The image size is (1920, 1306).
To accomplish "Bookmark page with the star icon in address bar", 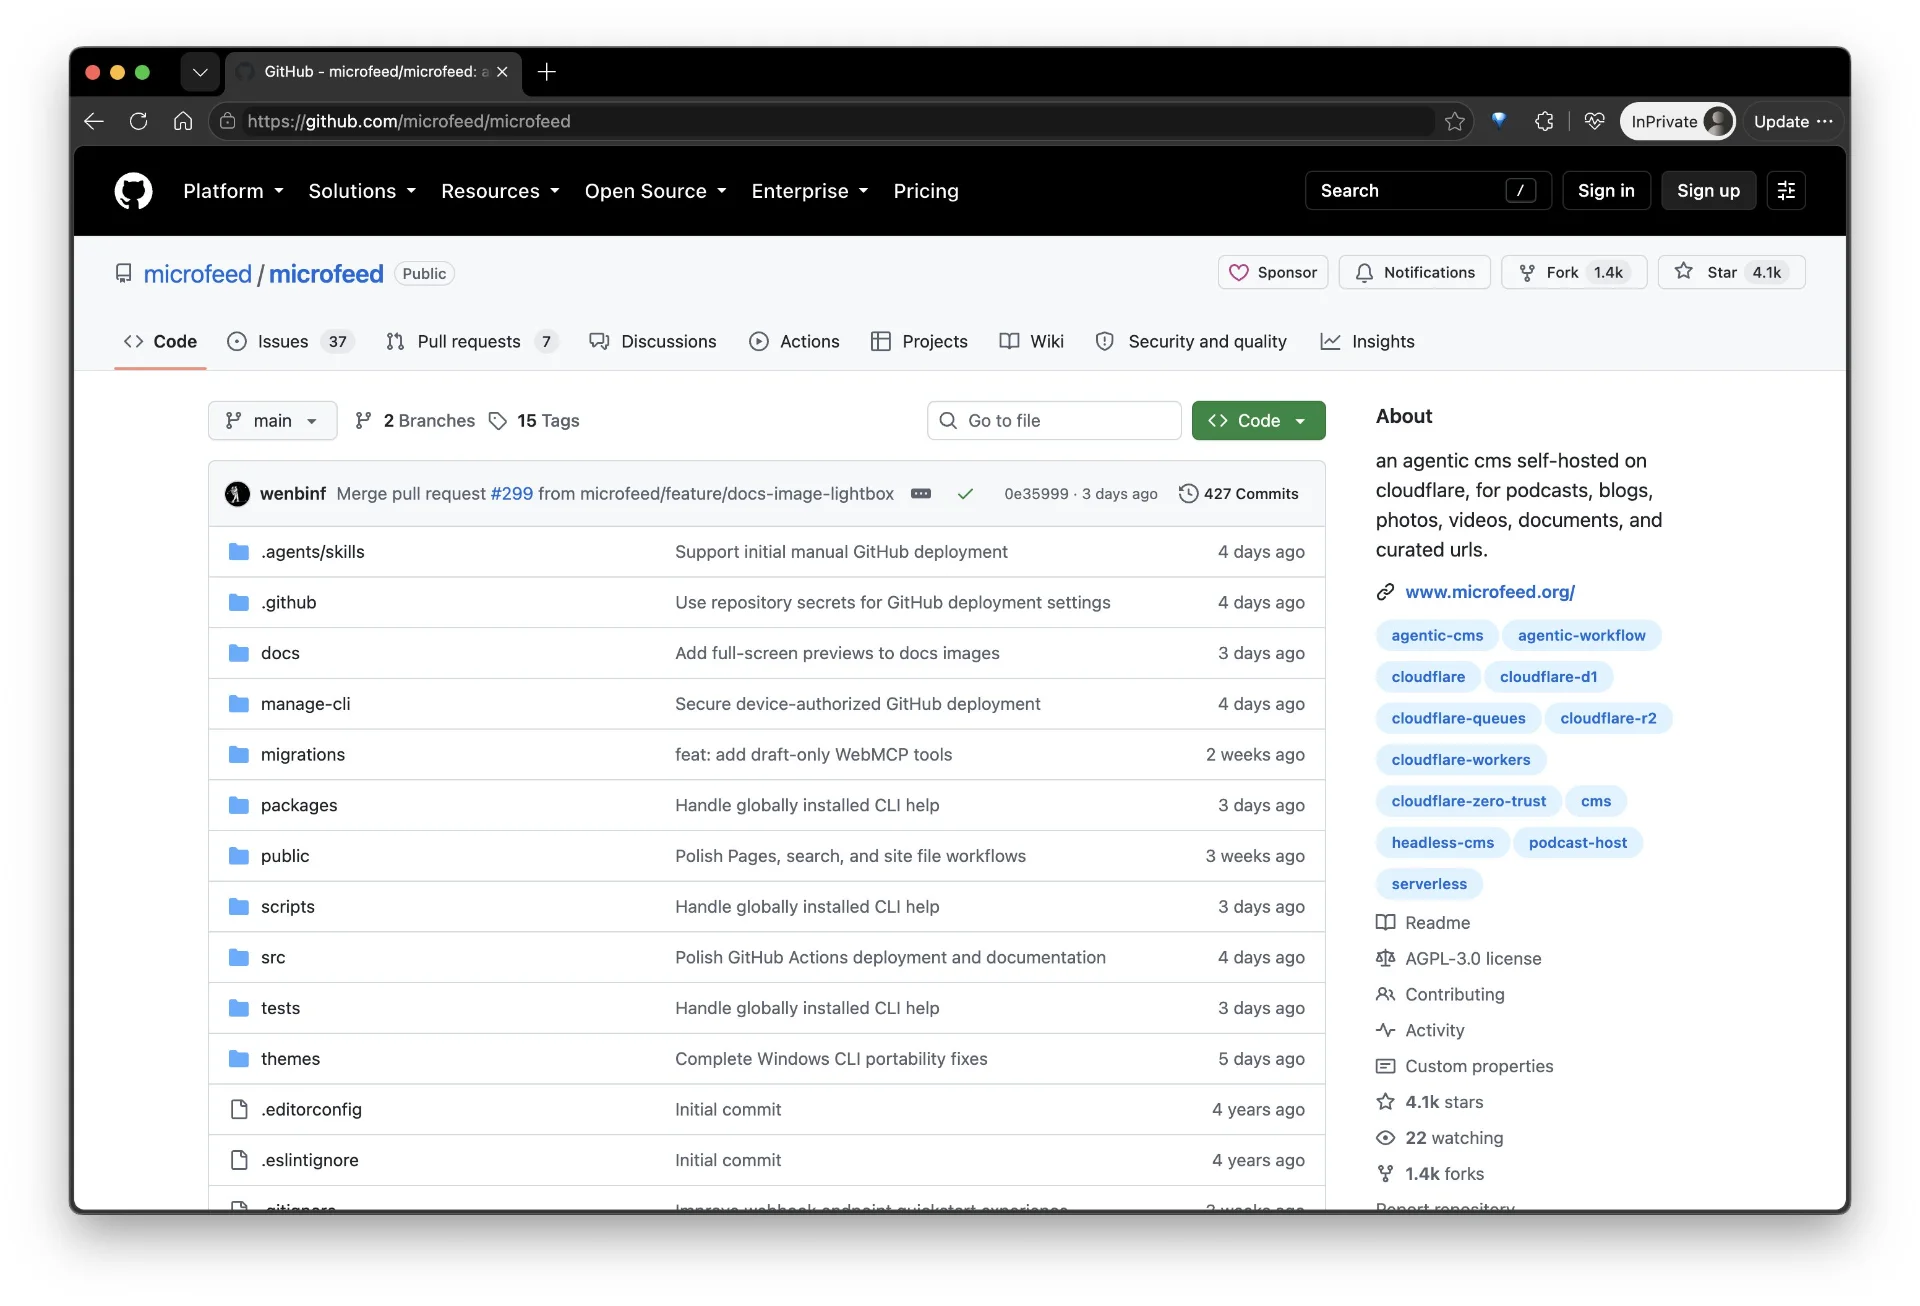I will tap(1454, 121).
